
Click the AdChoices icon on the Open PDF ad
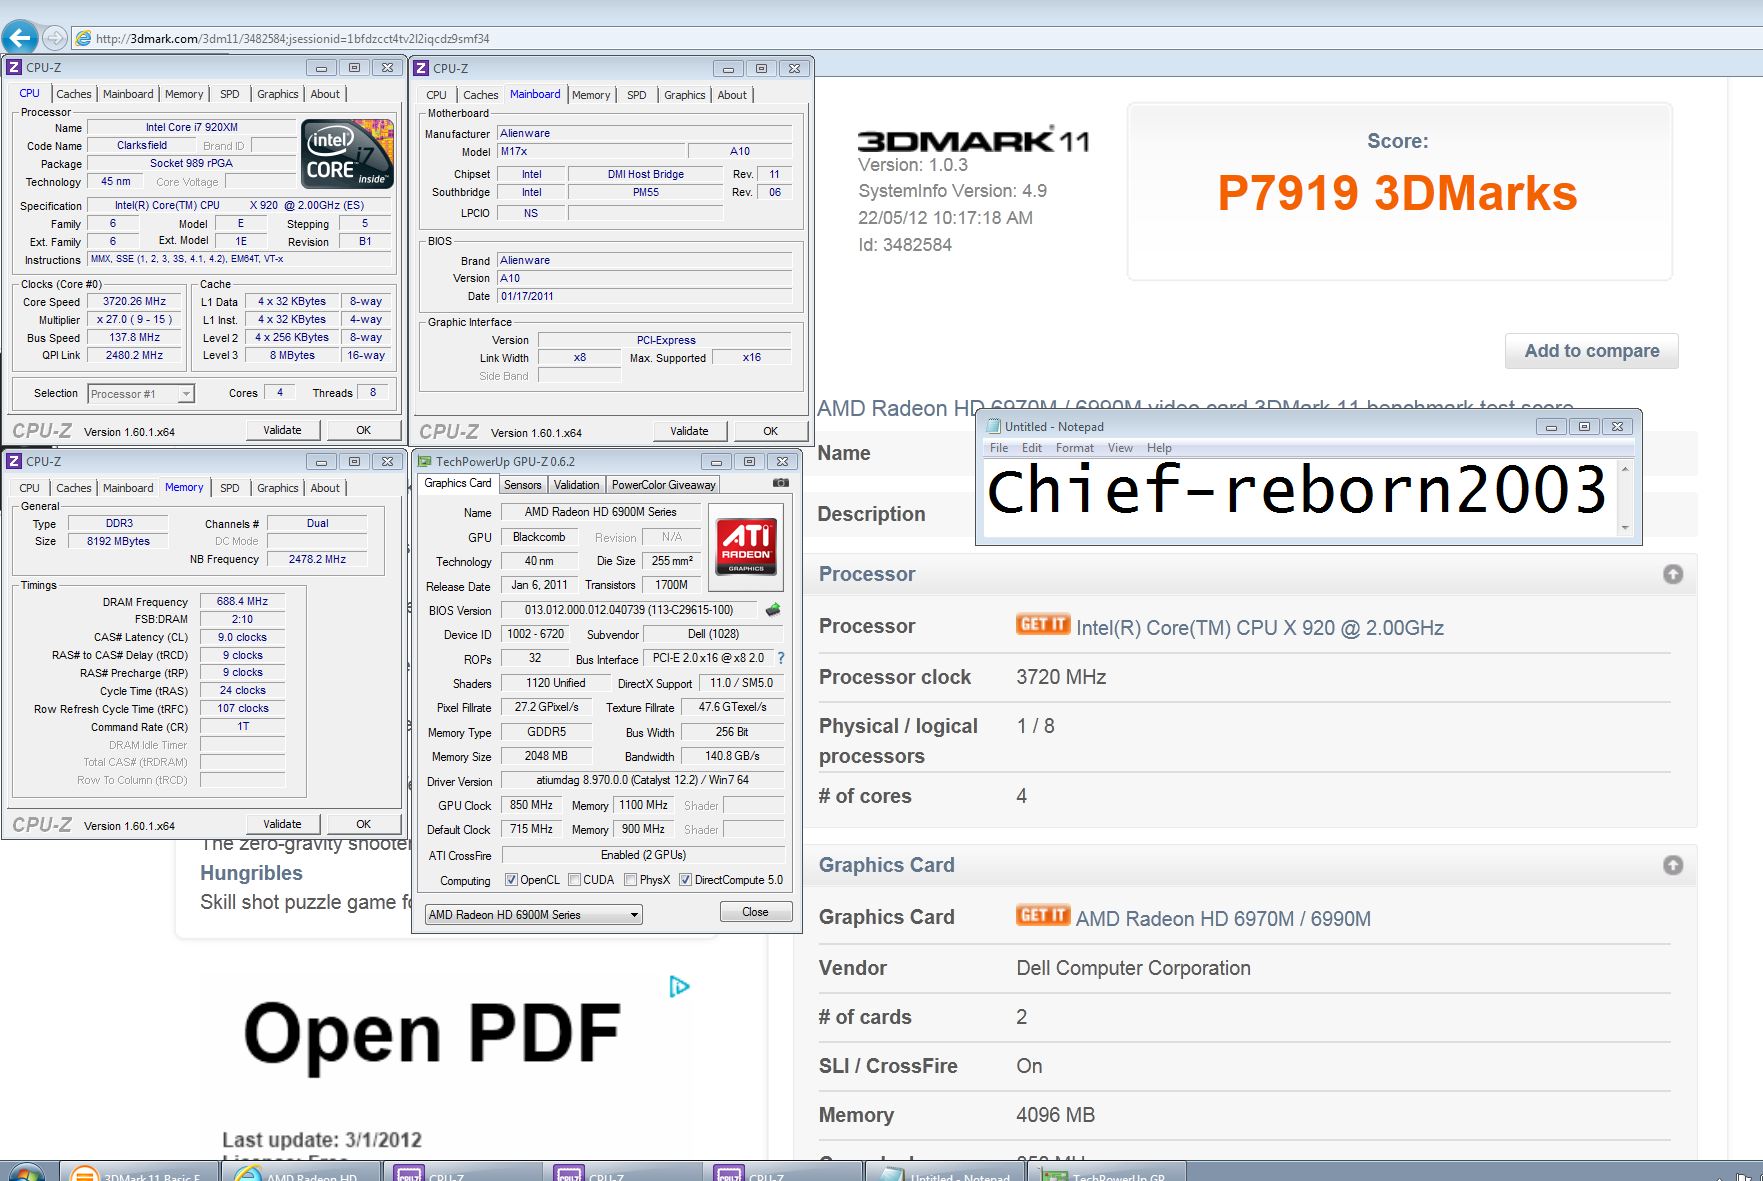pos(680,987)
